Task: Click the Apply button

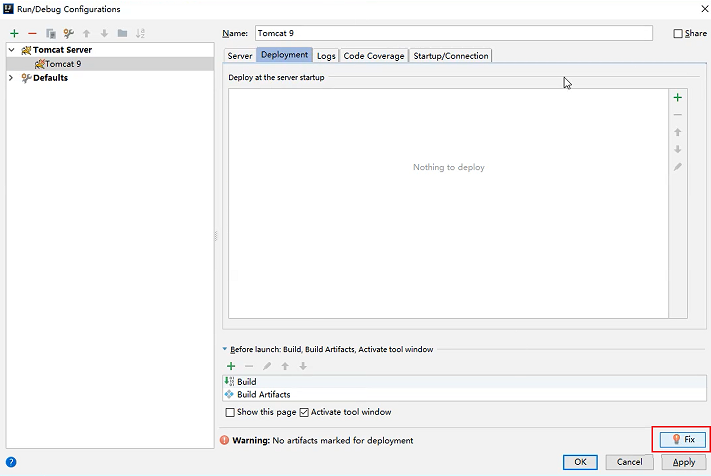Action: (684, 462)
